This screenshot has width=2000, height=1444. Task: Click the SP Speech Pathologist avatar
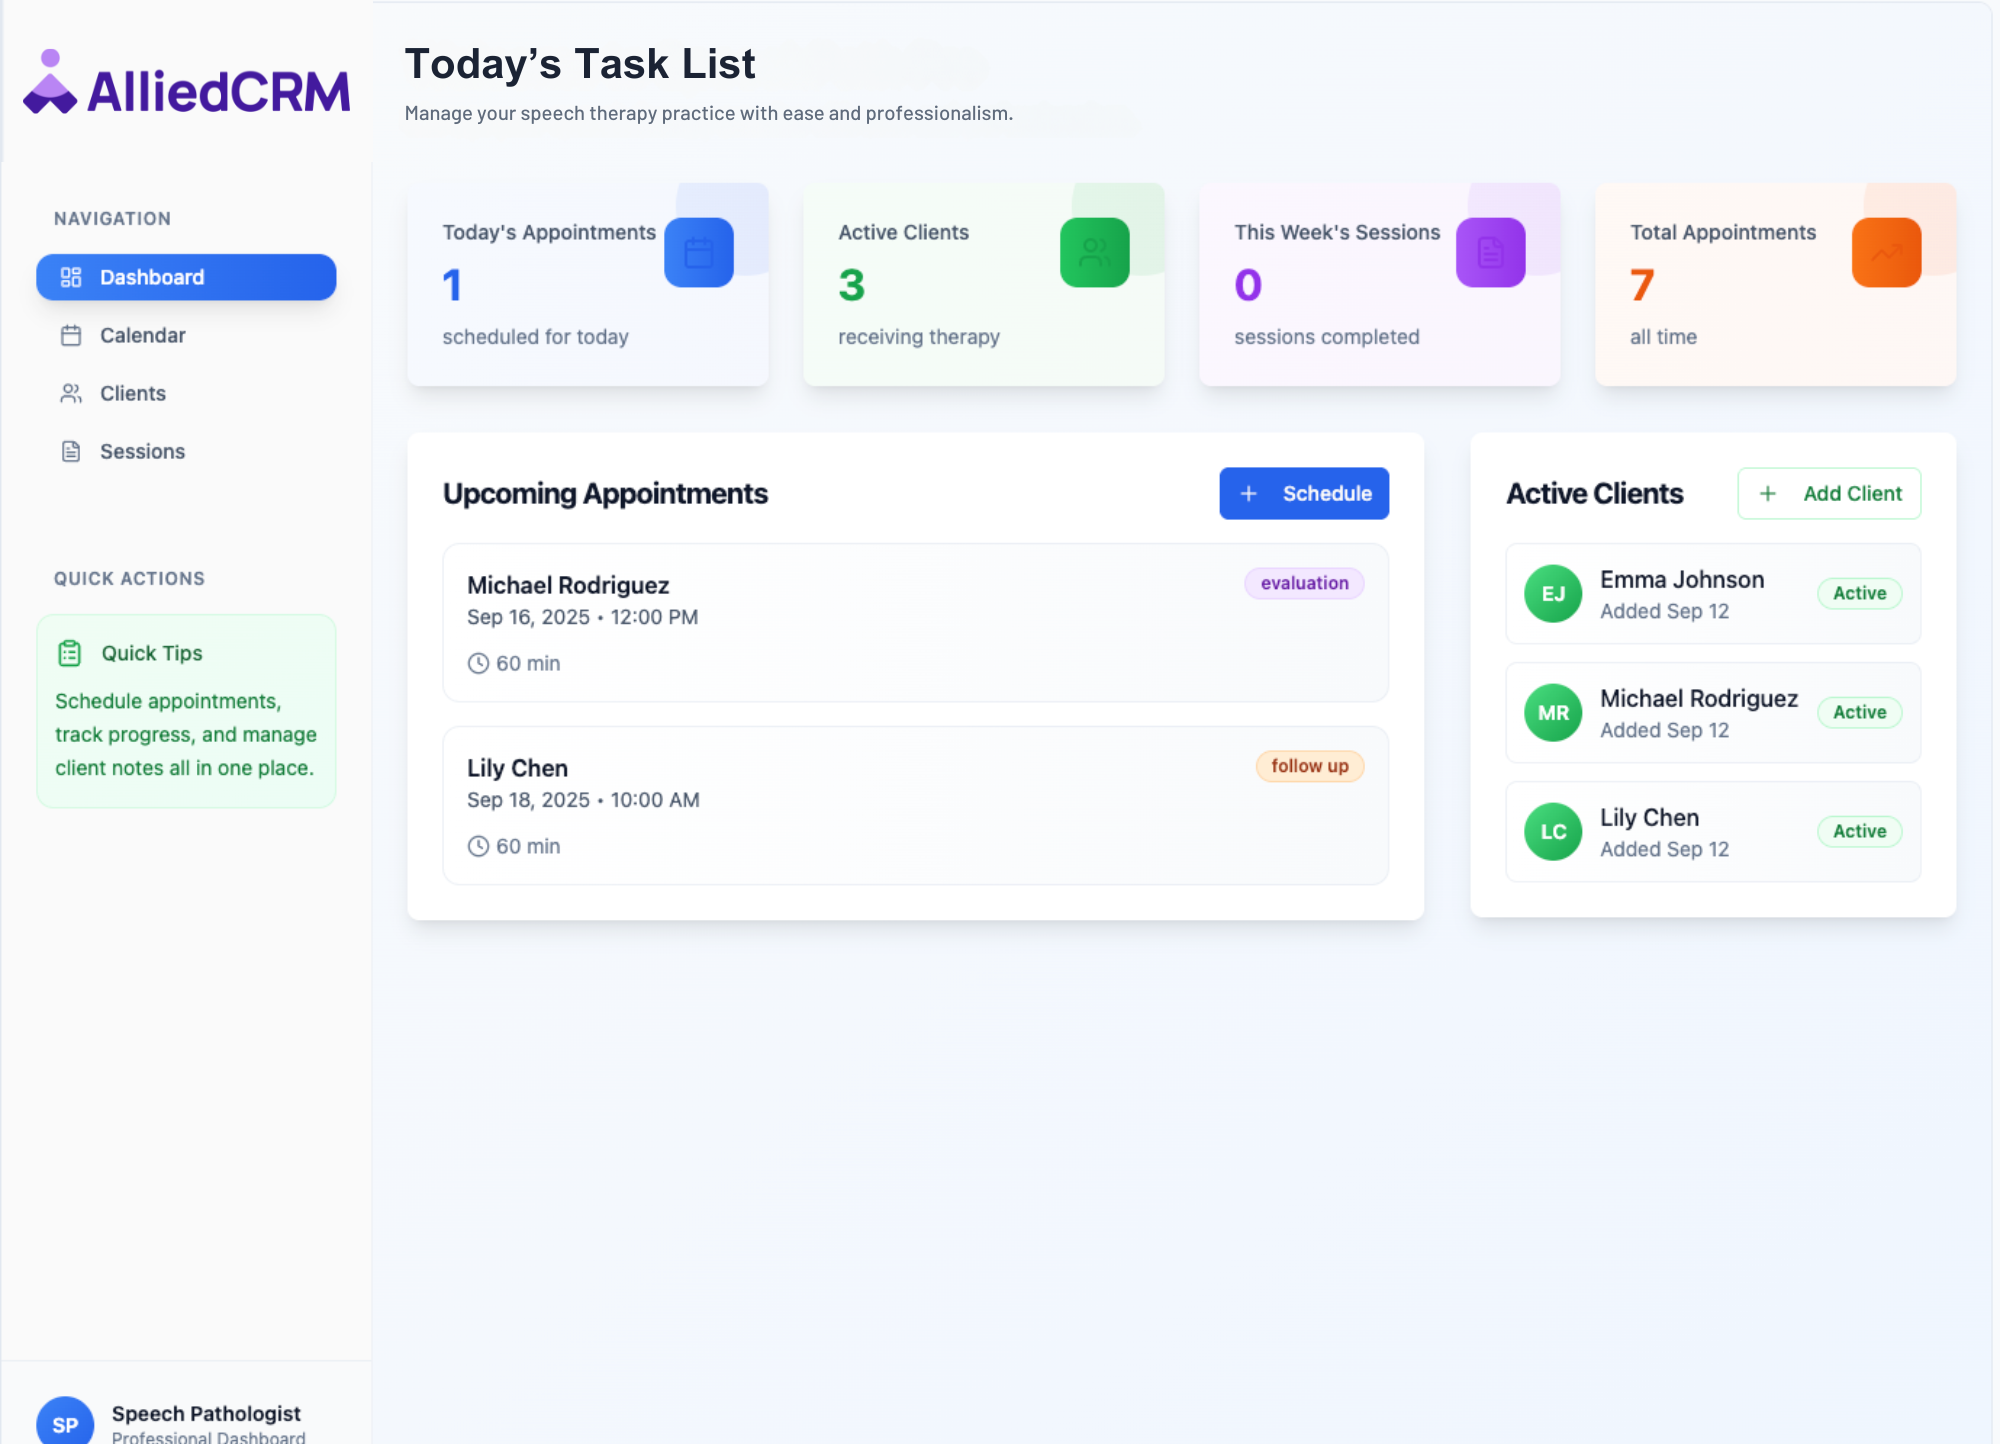65,1422
